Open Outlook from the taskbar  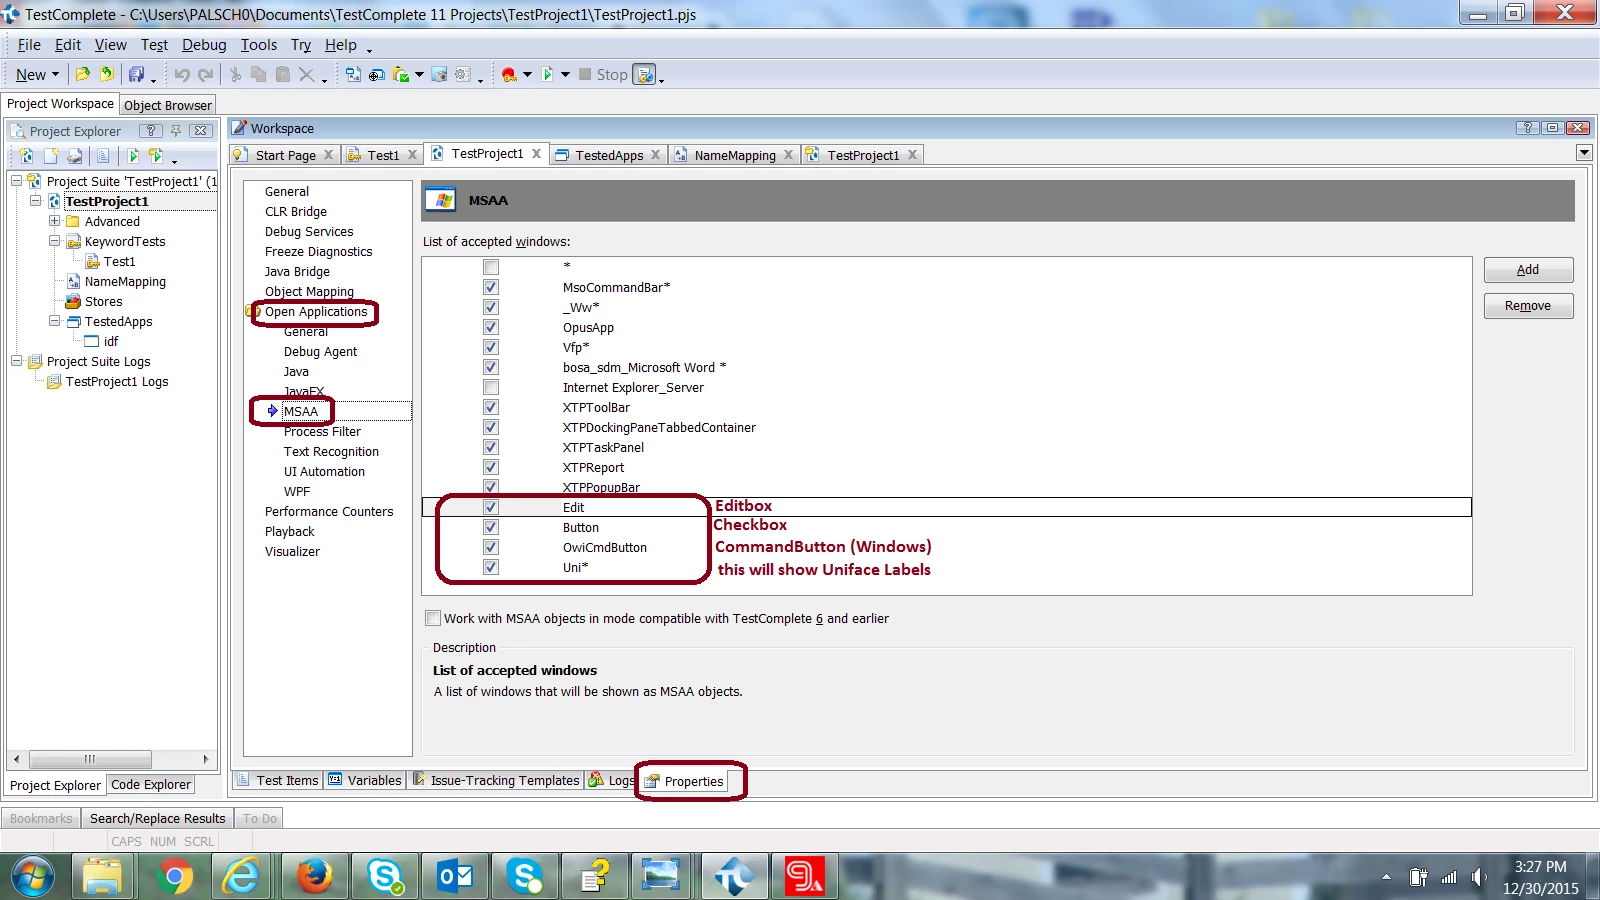click(x=455, y=877)
